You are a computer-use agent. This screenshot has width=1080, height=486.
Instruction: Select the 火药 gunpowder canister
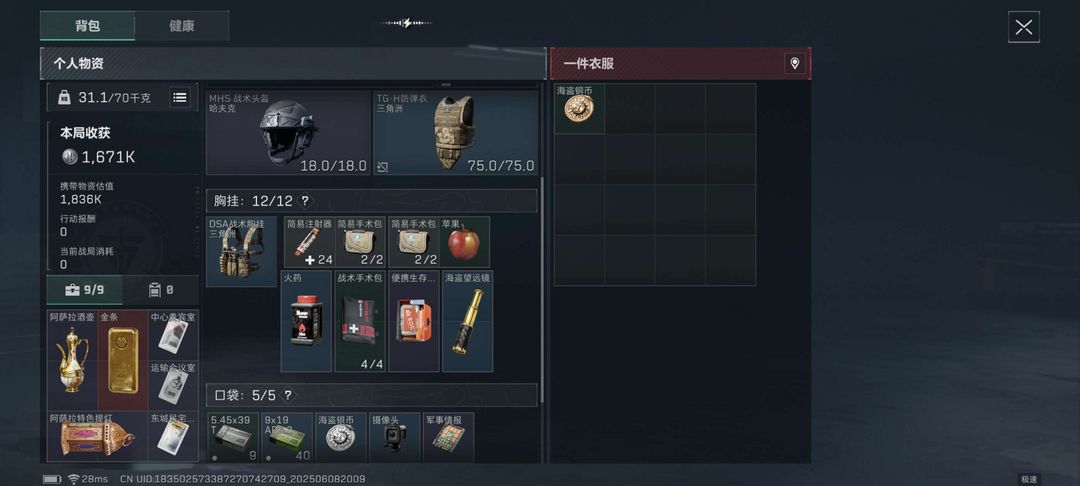[307, 321]
